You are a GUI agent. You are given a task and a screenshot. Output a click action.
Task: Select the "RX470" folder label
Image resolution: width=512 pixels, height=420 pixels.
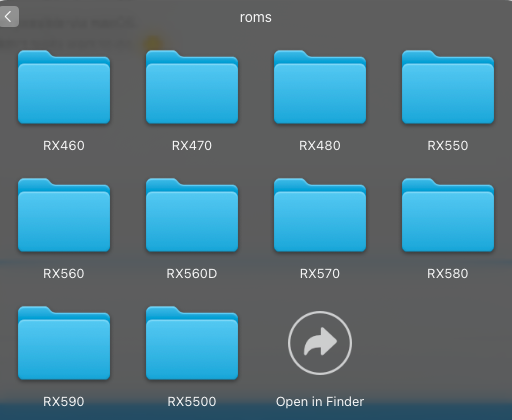tap(192, 146)
